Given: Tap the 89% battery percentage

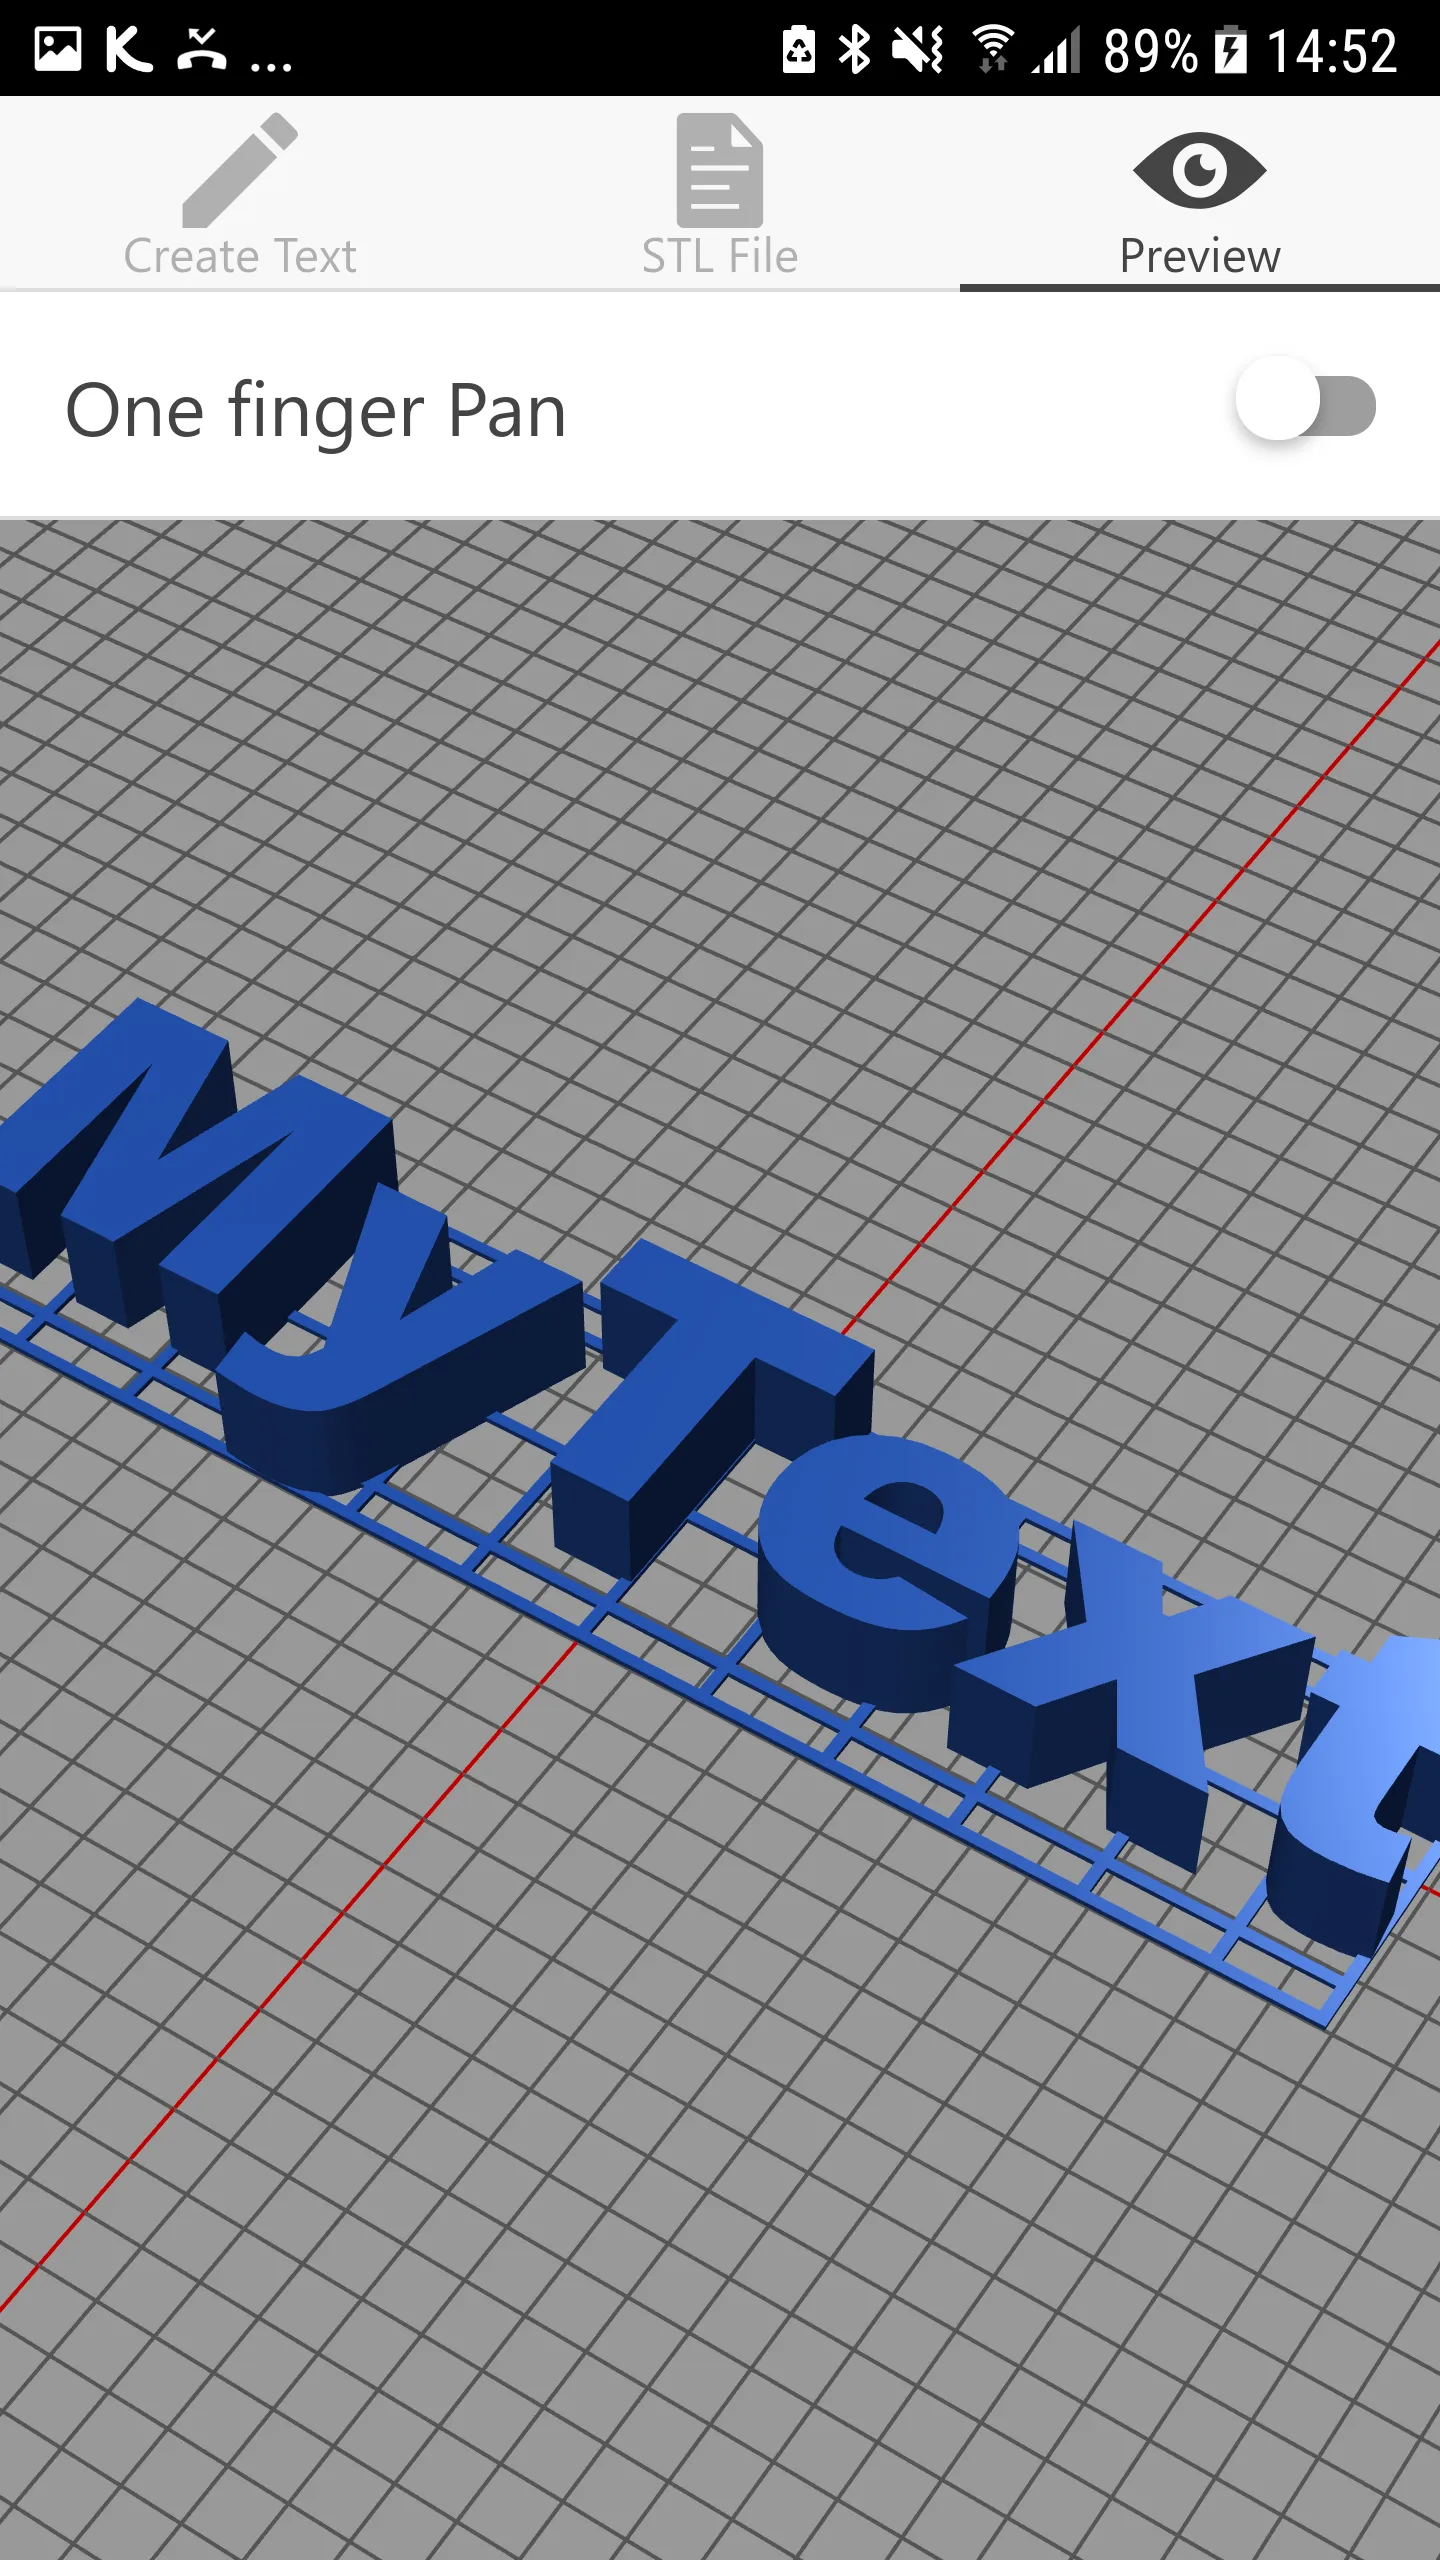Looking at the screenshot, I should click(1150, 50).
